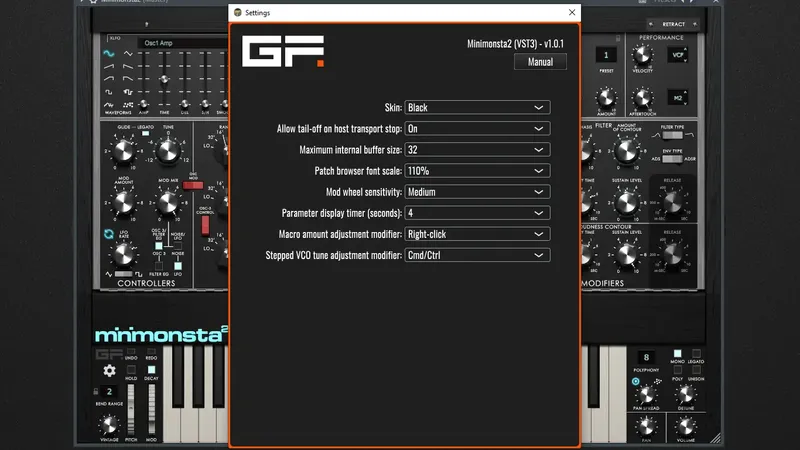Click the right arrow beside Retract
The height and width of the screenshot is (450, 800).
[x=694, y=24]
